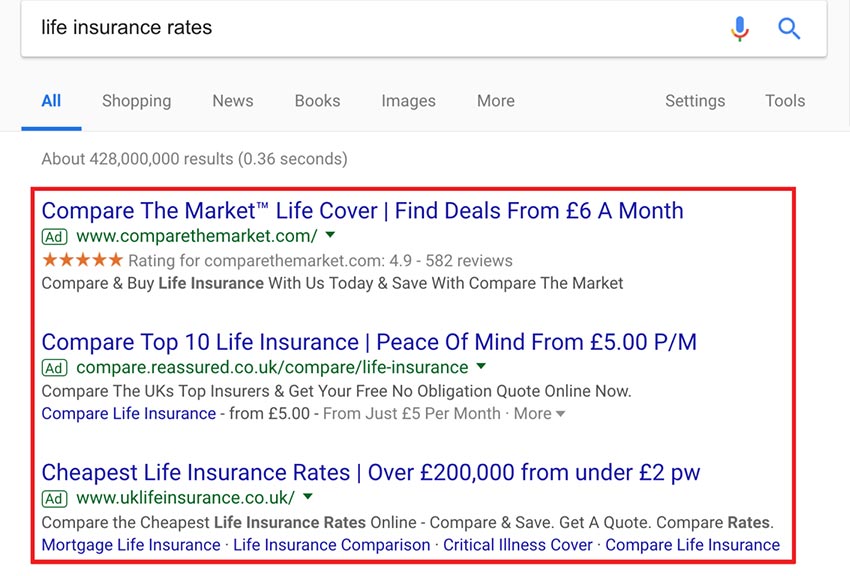Viewport: 850px width, 576px height.
Task: Expand the More search categories menu
Action: 495,101
